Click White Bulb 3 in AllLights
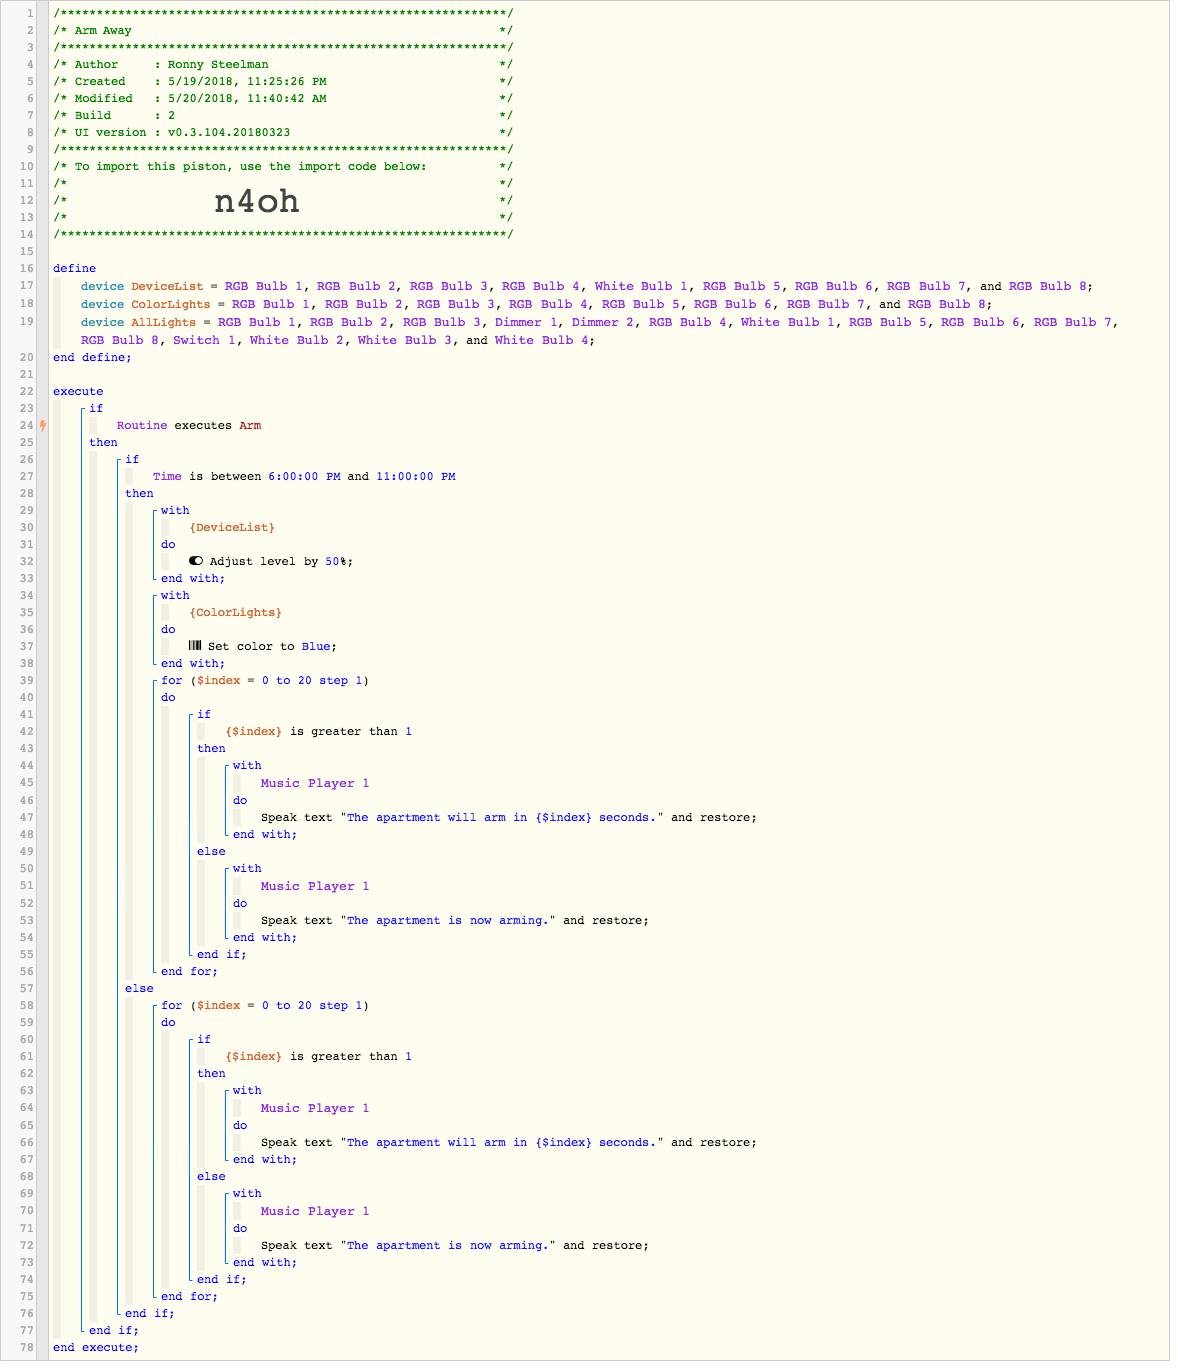 404,341
